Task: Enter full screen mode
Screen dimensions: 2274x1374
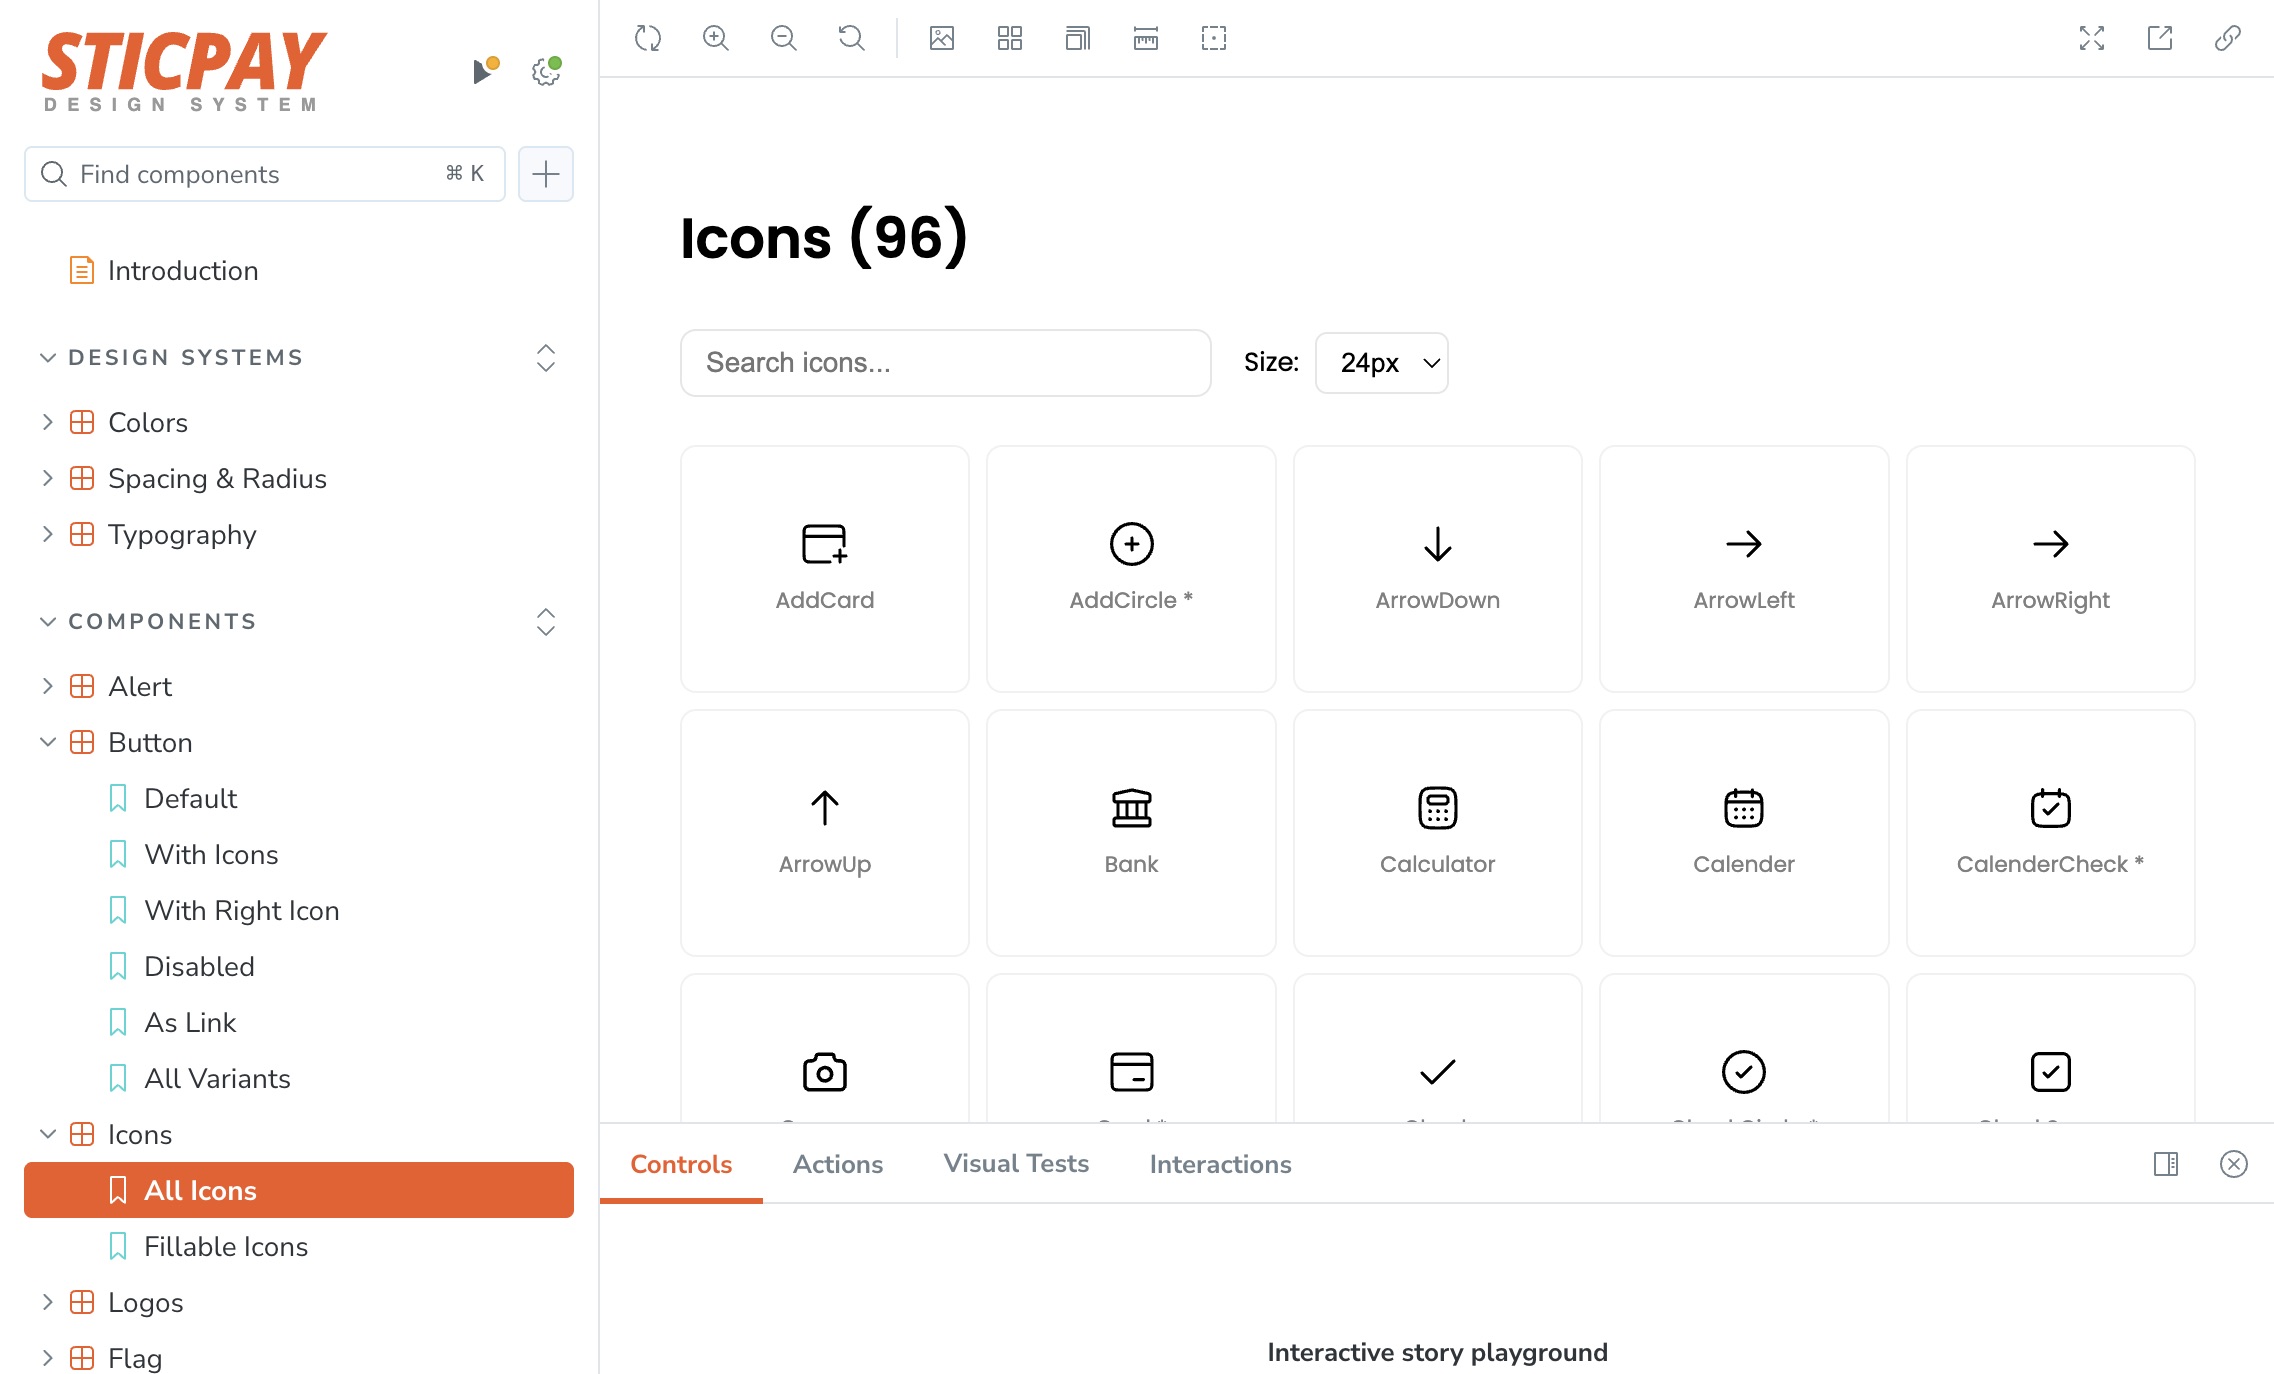Action: 2091,39
